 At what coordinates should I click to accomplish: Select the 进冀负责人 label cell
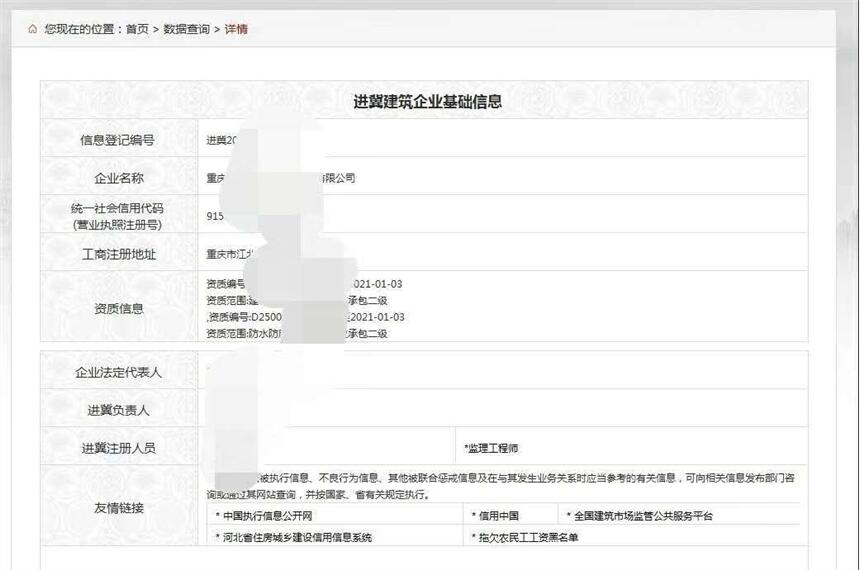click(x=118, y=410)
